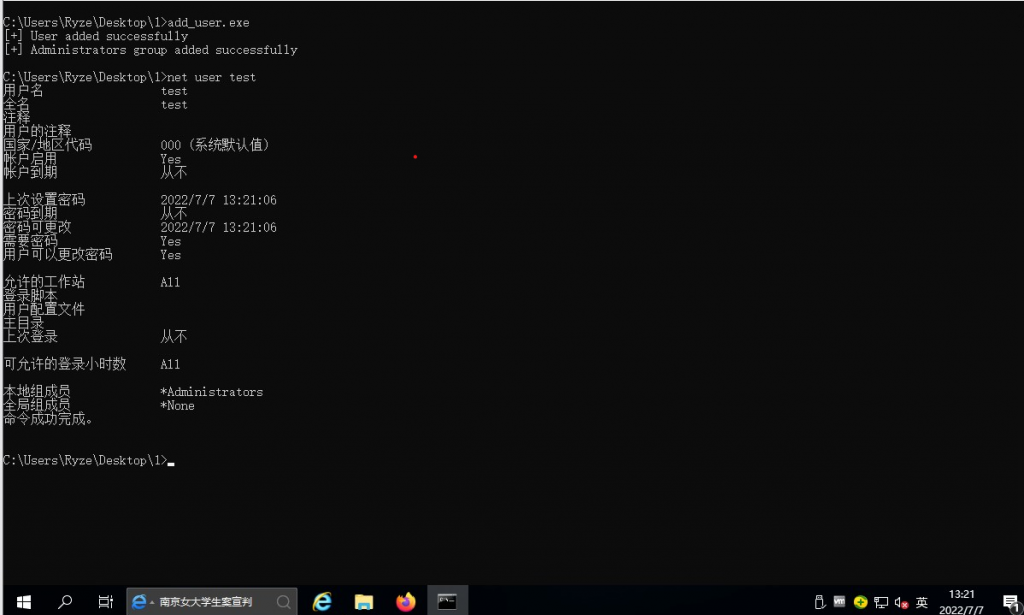Click the 本地组成员 label

[37, 391]
